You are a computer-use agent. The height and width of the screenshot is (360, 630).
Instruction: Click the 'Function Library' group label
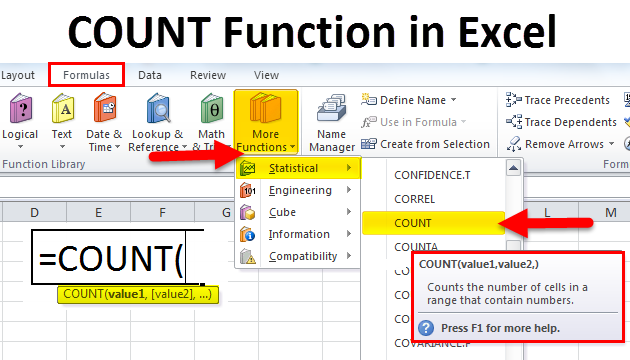tap(43, 164)
